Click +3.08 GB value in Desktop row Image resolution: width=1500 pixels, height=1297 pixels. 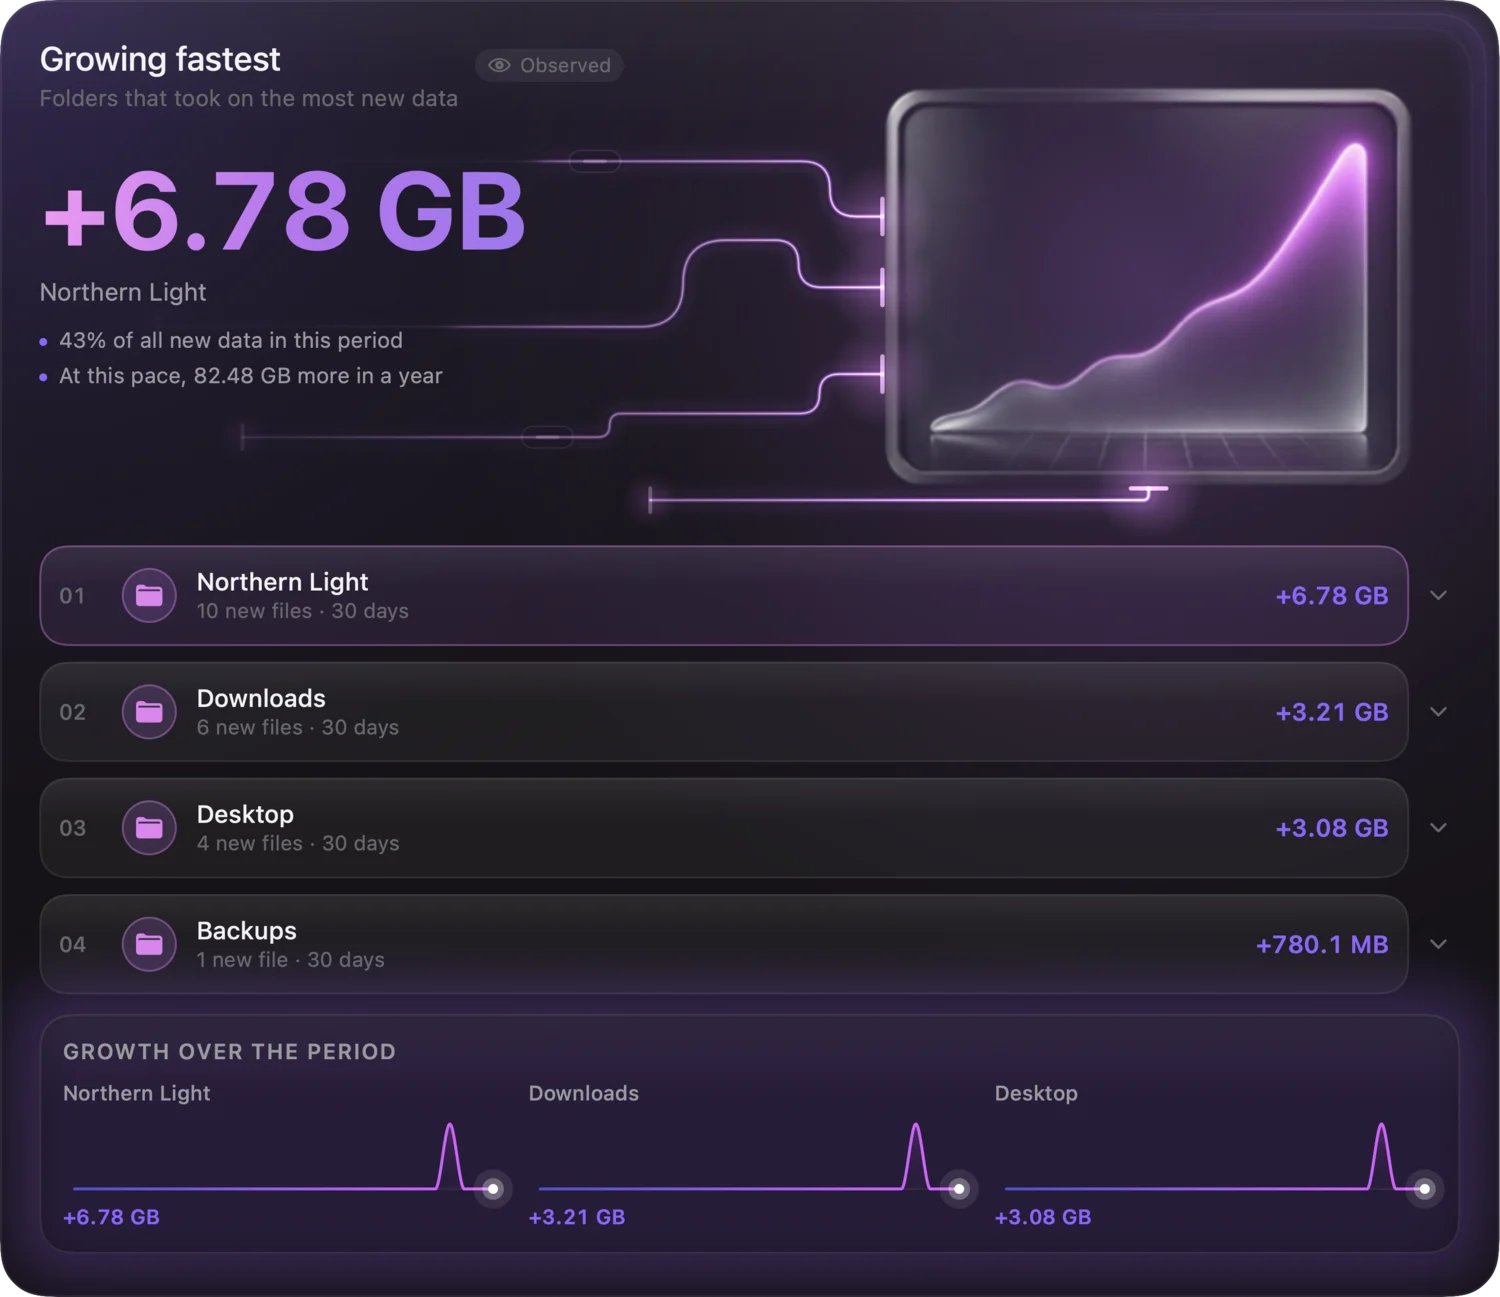[x=1332, y=828]
